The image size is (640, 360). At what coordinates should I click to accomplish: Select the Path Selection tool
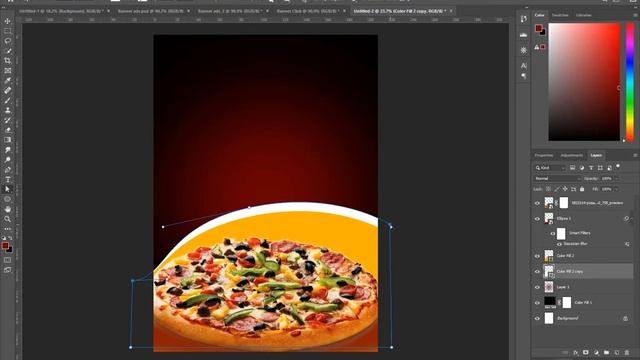(7, 189)
